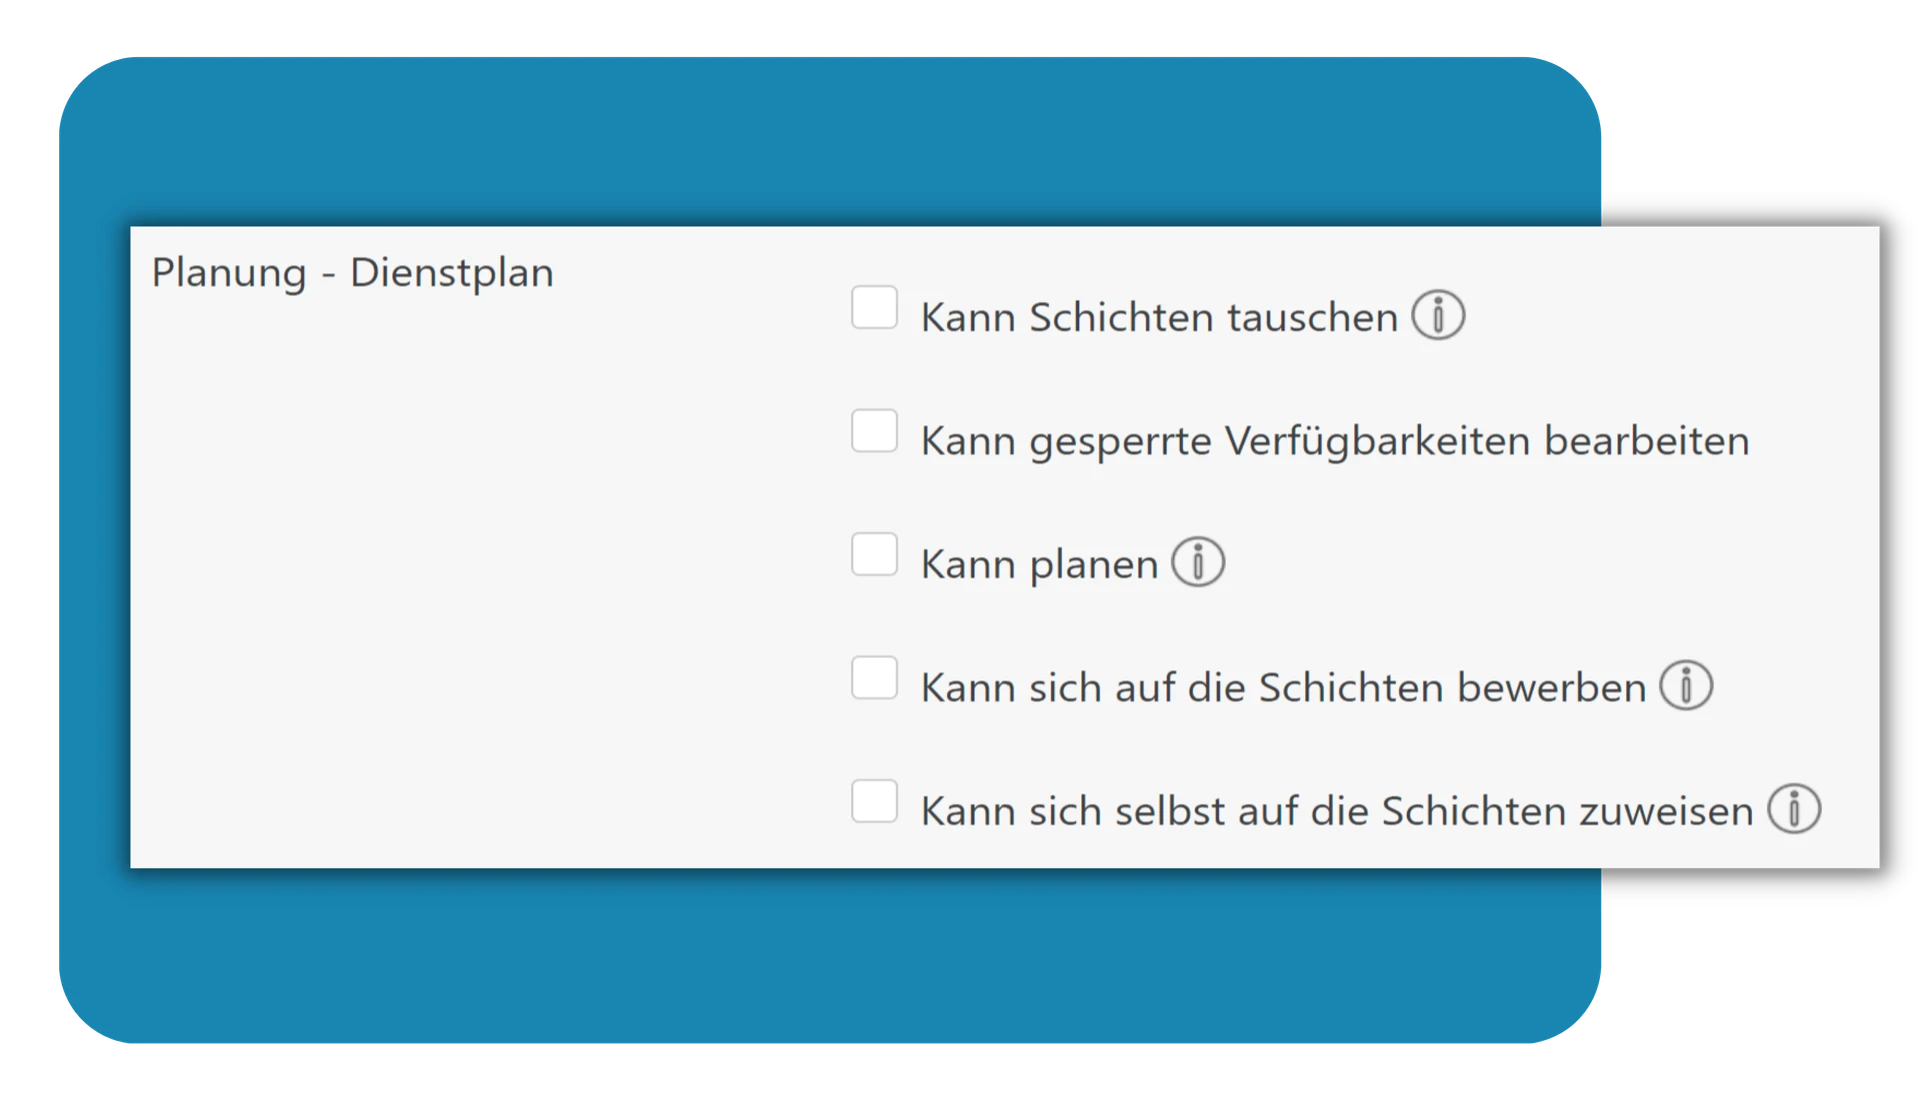This screenshot has height=1100, width=1920.
Task: Enable "Kann Schichten tauschen" permission
Action: point(875,310)
